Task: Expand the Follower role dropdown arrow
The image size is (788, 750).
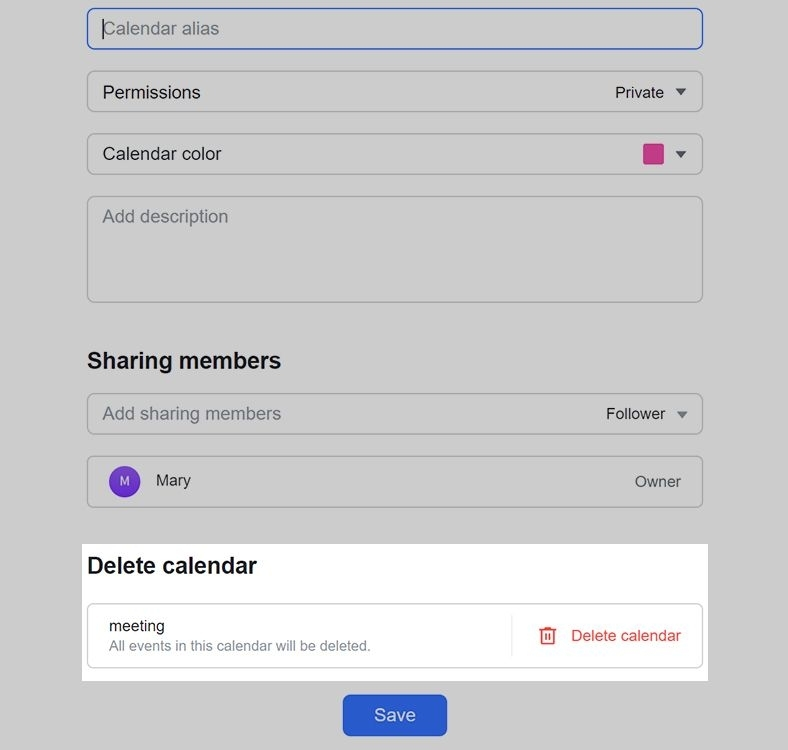Action: [683, 414]
